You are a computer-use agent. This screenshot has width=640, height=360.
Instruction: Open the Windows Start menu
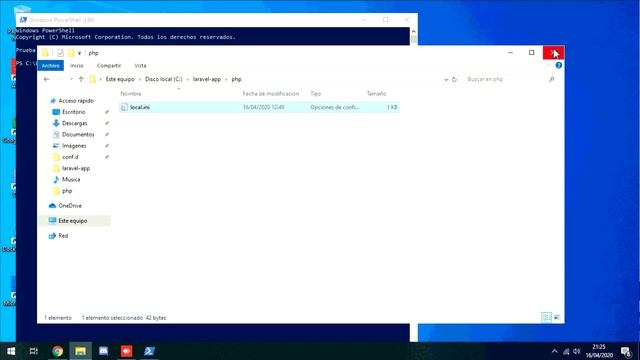(11, 351)
